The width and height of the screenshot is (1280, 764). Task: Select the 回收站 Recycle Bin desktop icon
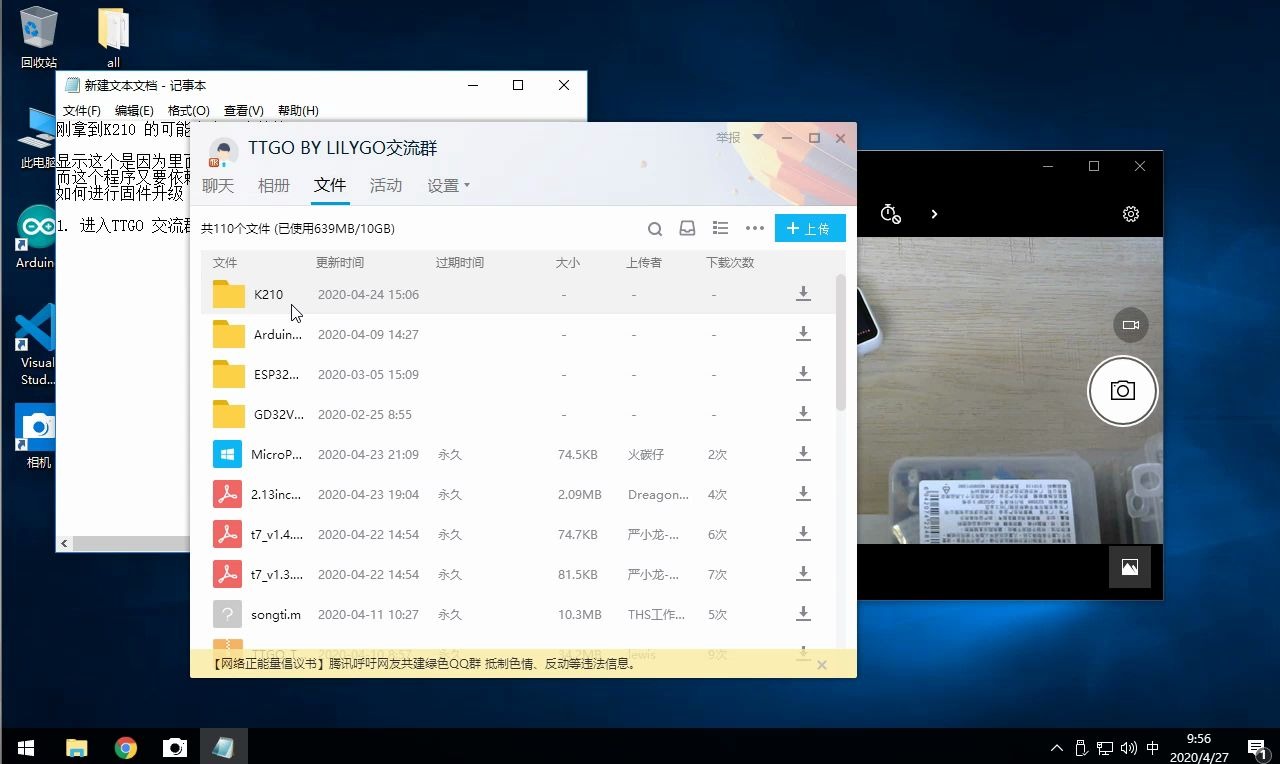point(39,38)
